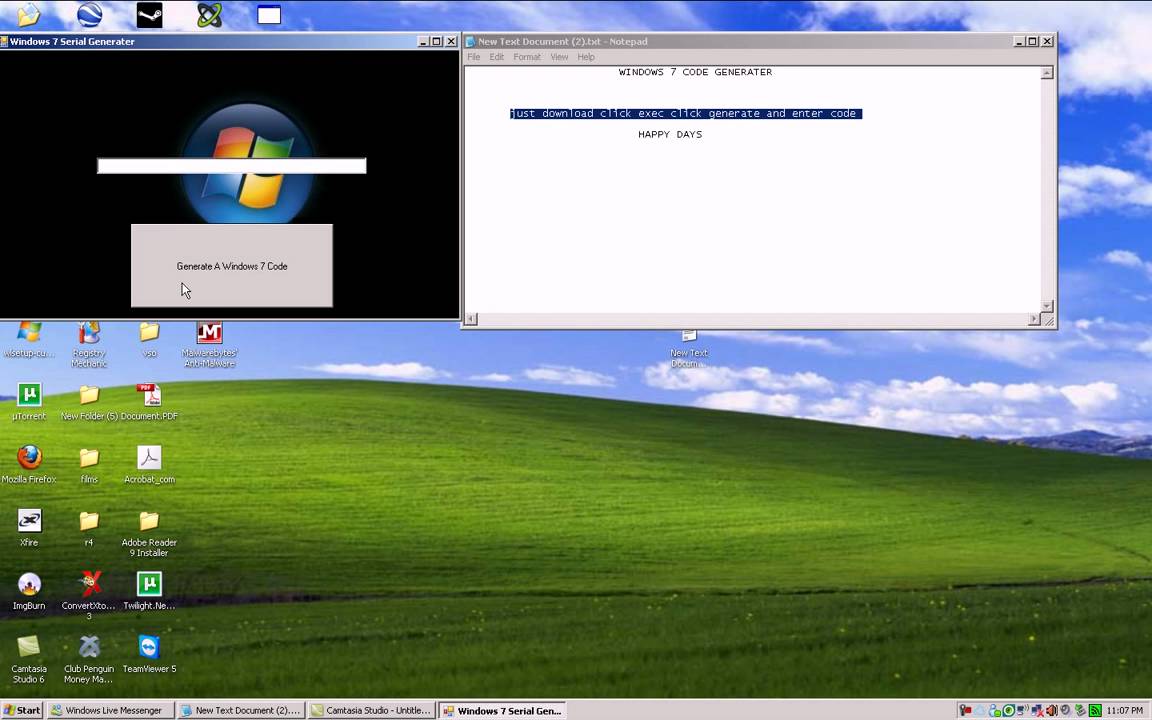Select the Xfire desktop icon
The image size is (1152, 720).
(x=29, y=528)
